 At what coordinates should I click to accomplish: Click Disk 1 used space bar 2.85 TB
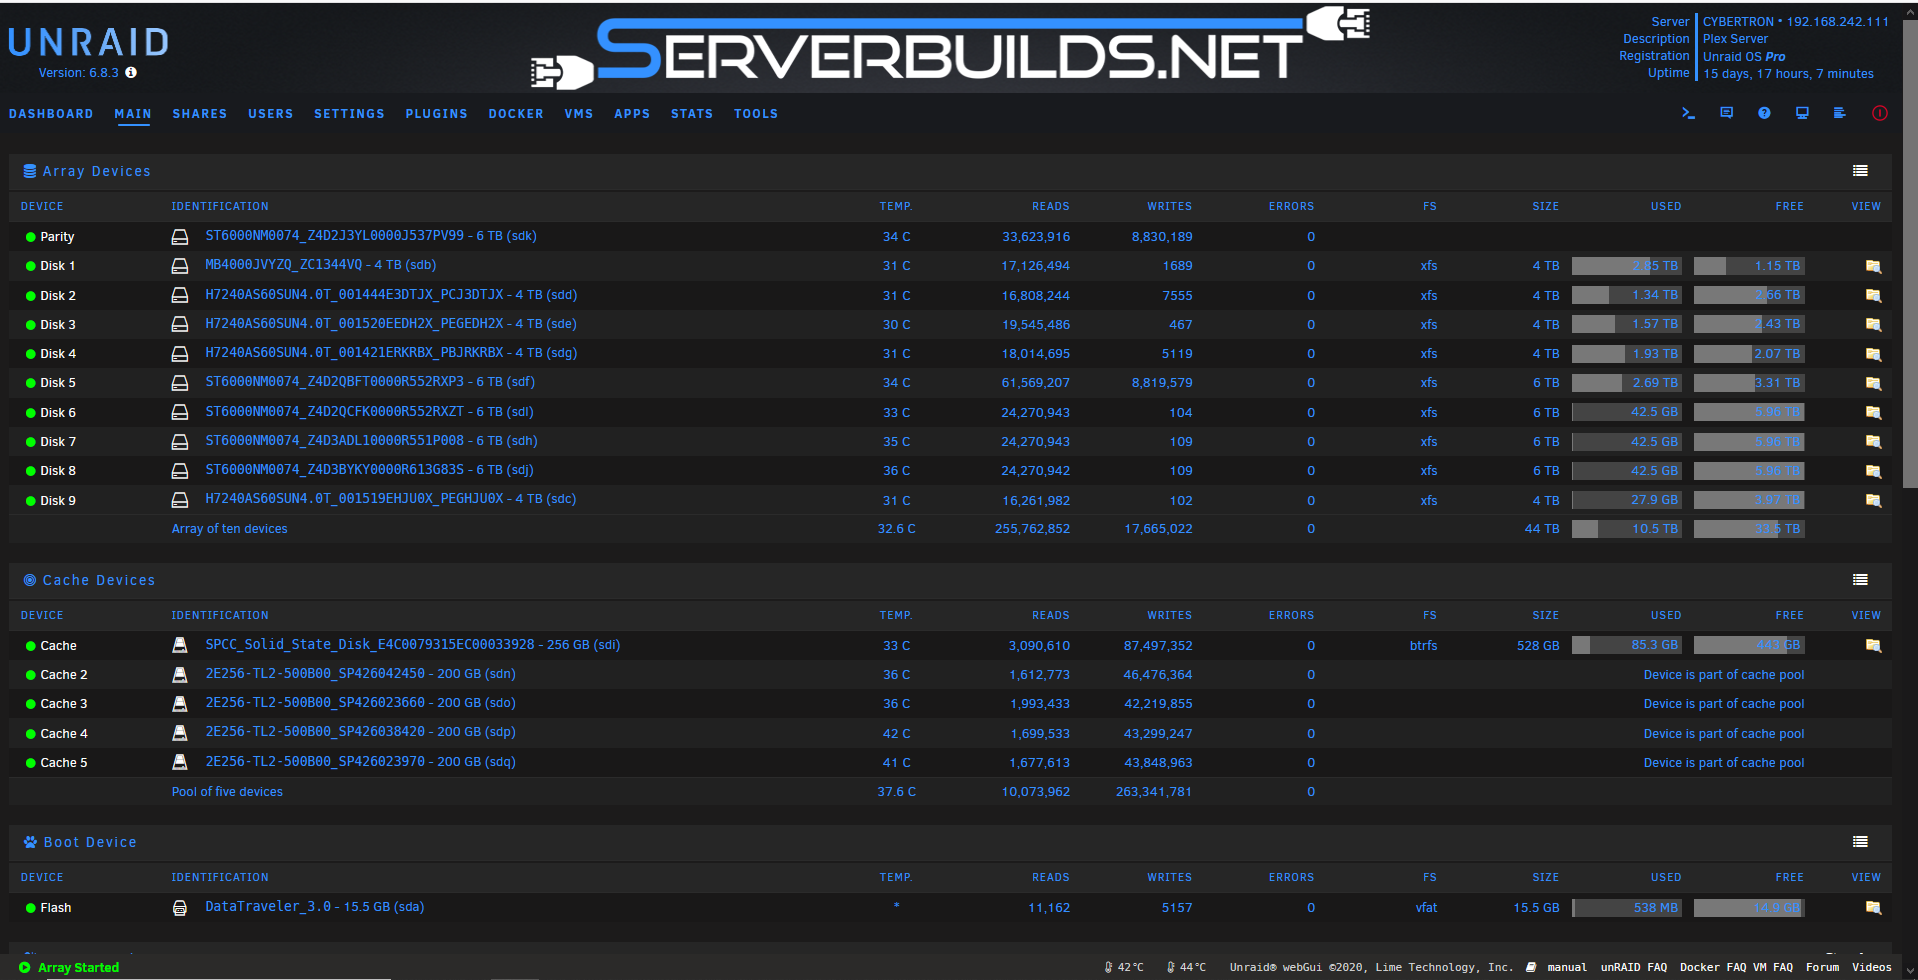[1627, 266]
